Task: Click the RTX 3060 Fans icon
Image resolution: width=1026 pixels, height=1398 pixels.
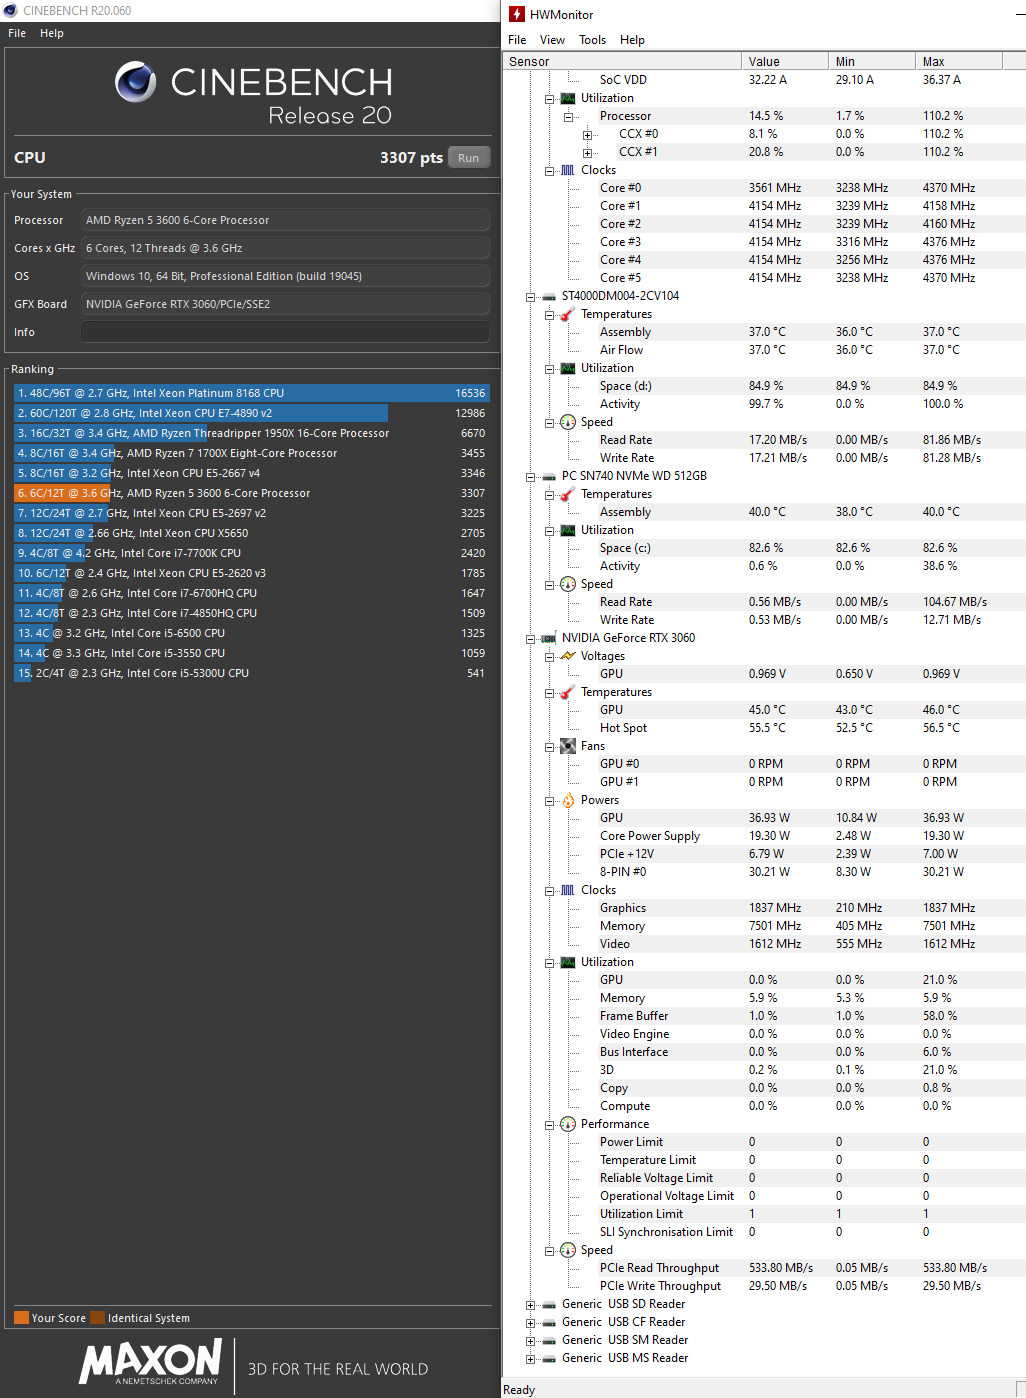Action: [x=568, y=746]
